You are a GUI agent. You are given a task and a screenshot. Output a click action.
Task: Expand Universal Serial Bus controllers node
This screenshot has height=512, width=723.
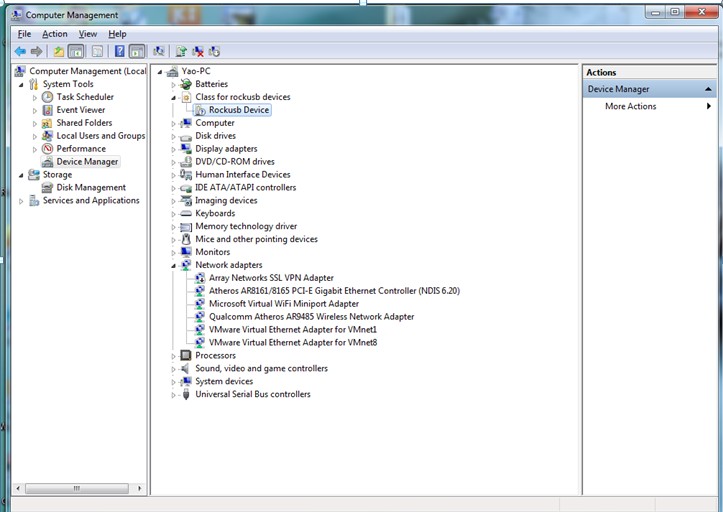pyautogui.click(x=174, y=394)
